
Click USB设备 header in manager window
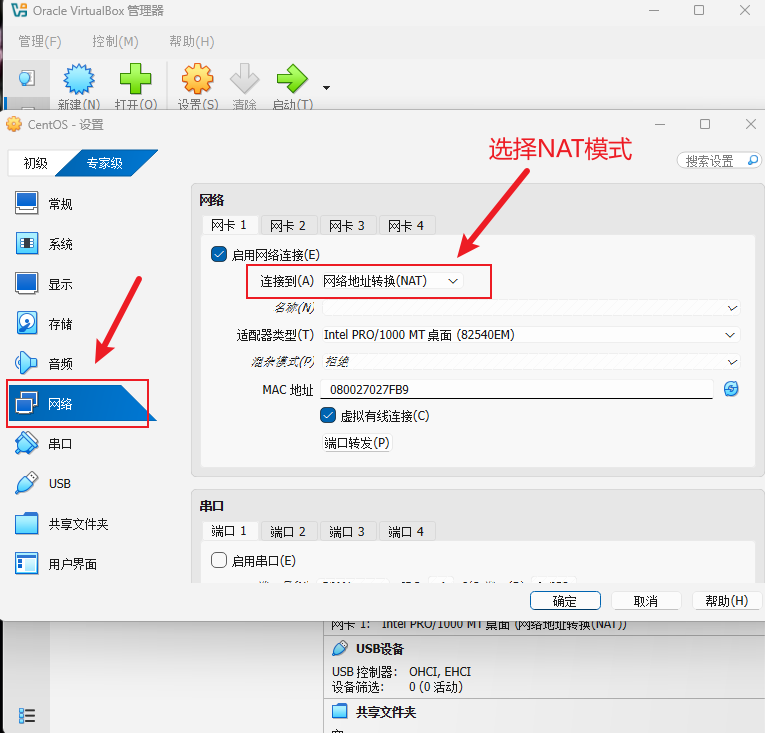coord(380,649)
